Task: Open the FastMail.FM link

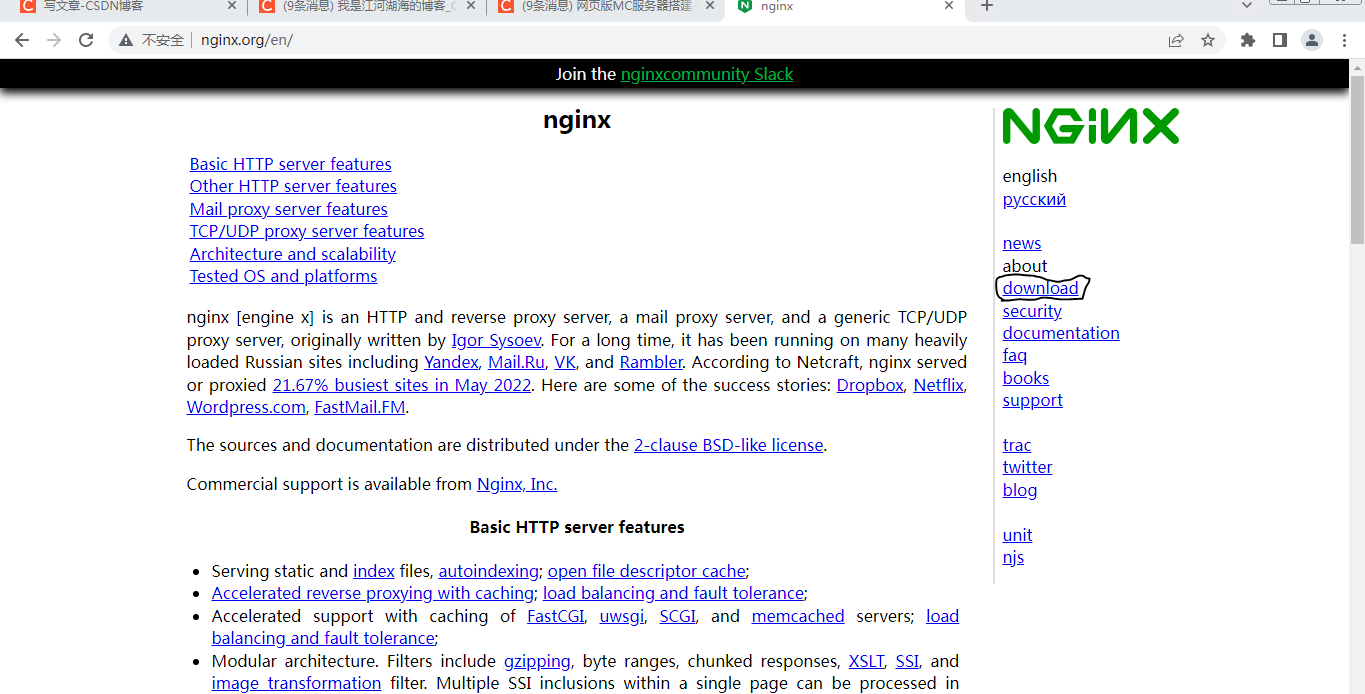Action: tap(361, 407)
